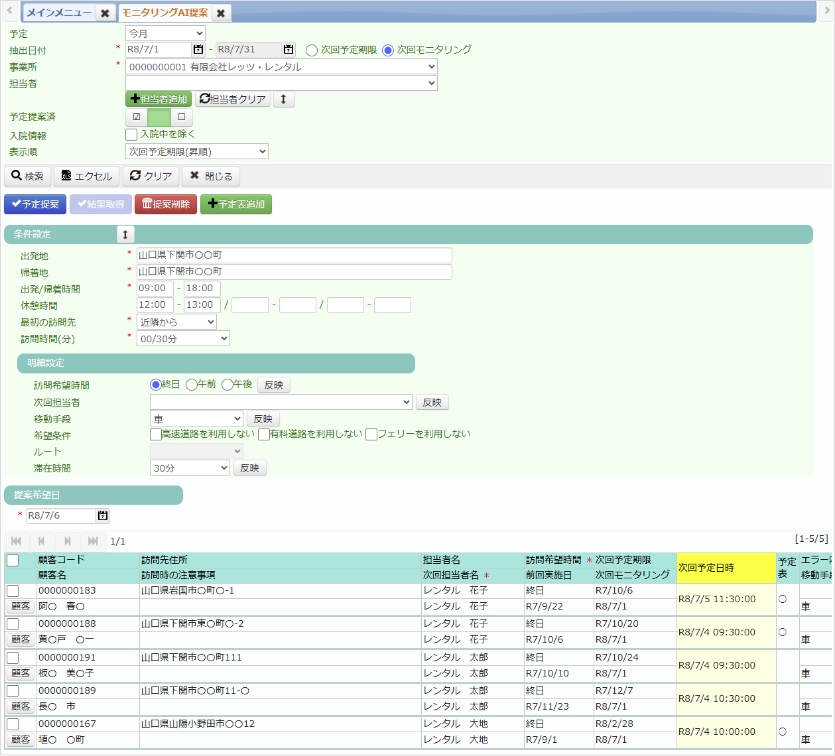835x756 pixels.
Task: Tick the select-all checkbox in table header
Action: click(13, 560)
